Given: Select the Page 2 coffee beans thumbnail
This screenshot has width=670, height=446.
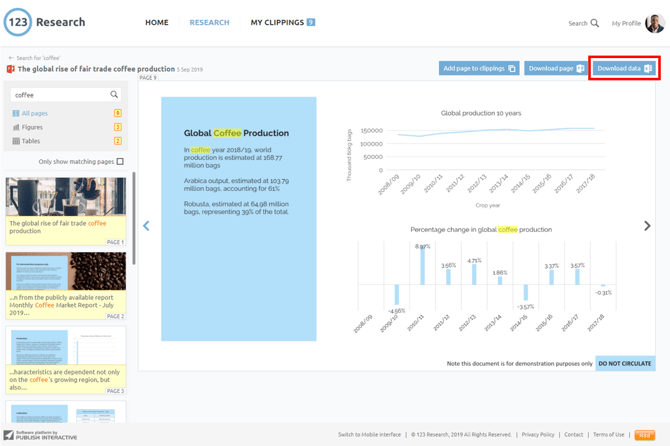Looking at the screenshot, I should 66,285.
